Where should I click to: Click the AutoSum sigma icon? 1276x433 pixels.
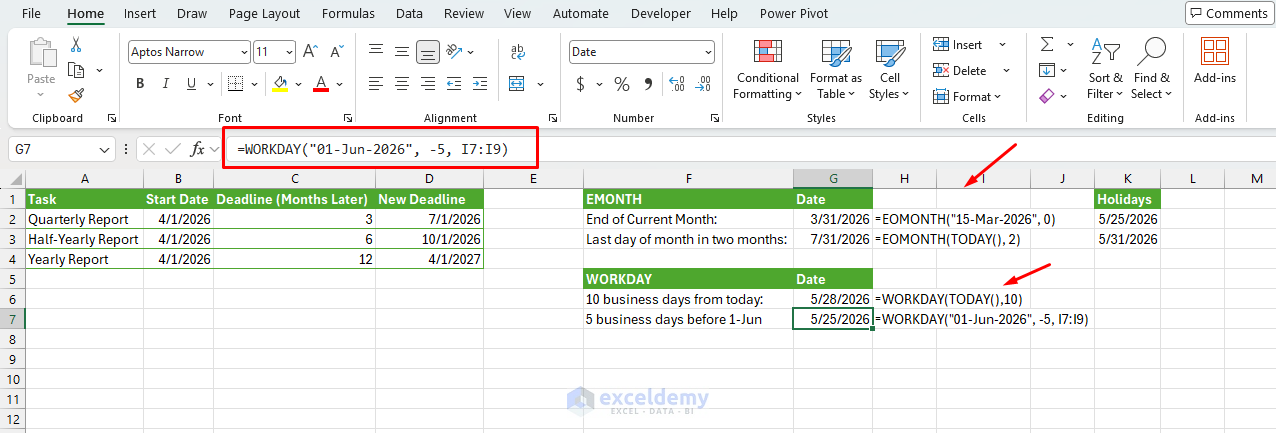tap(1047, 45)
